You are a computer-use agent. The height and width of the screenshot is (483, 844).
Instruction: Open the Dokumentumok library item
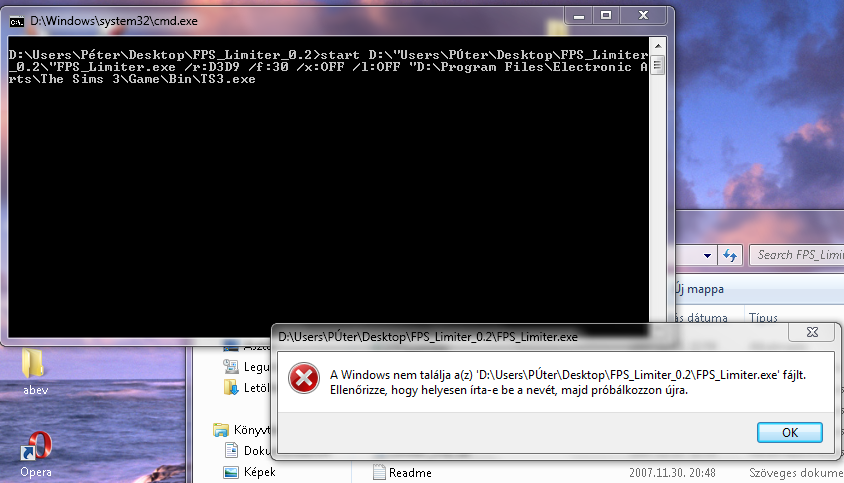pyautogui.click(x=256, y=450)
